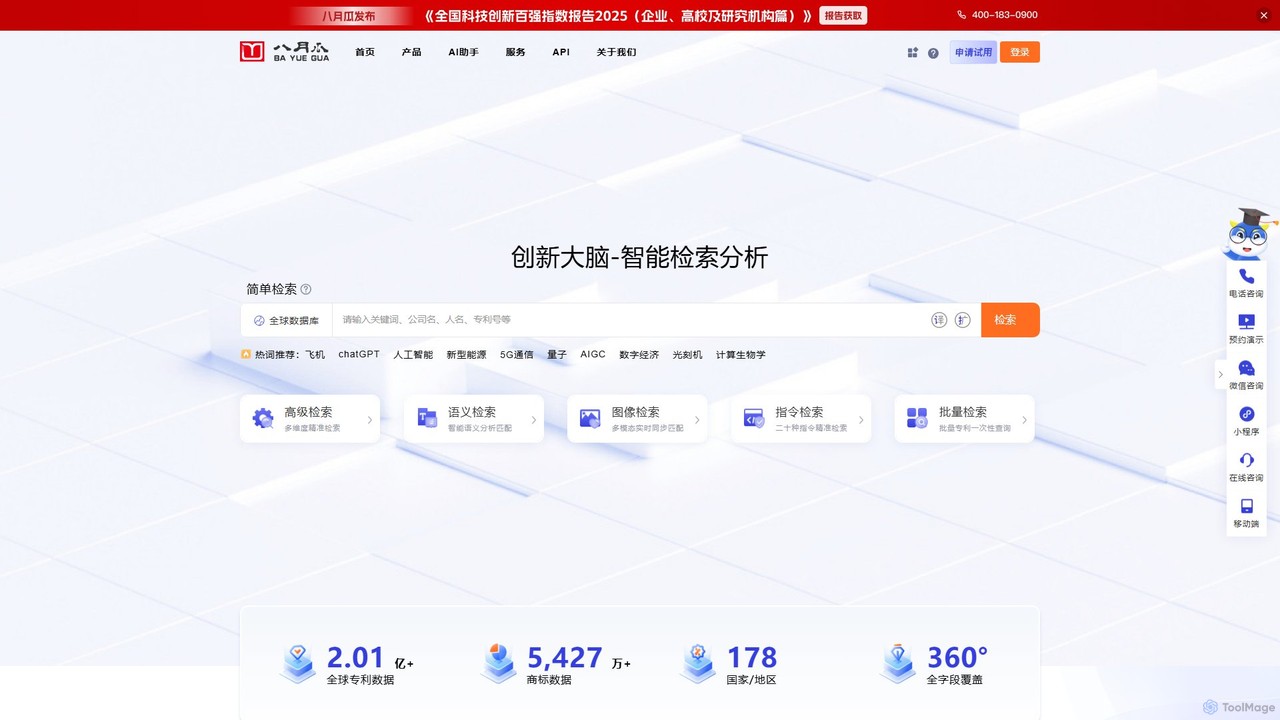
Task: Click the 电话咨询 phone icon
Action: coord(1246,276)
